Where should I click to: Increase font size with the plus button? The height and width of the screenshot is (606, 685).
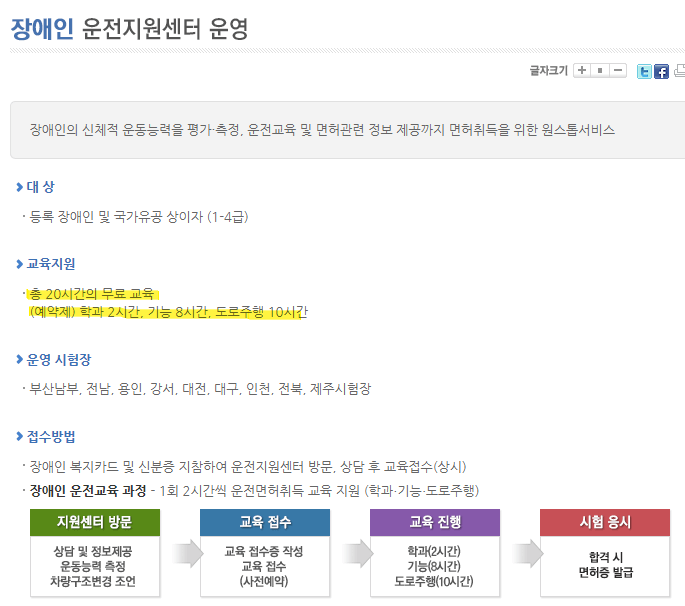pos(582,70)
